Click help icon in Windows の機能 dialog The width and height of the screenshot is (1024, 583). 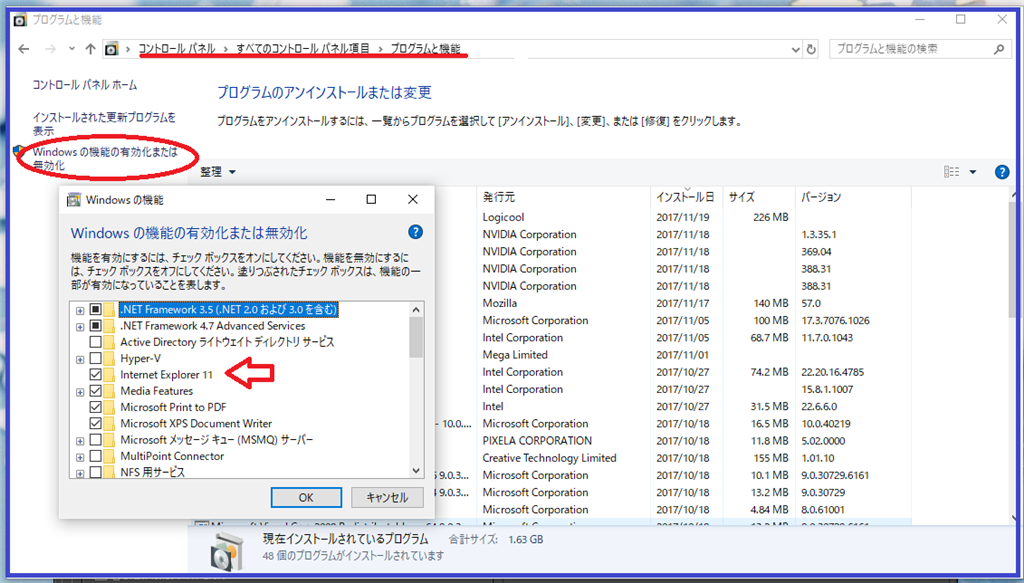coord(415,232)
